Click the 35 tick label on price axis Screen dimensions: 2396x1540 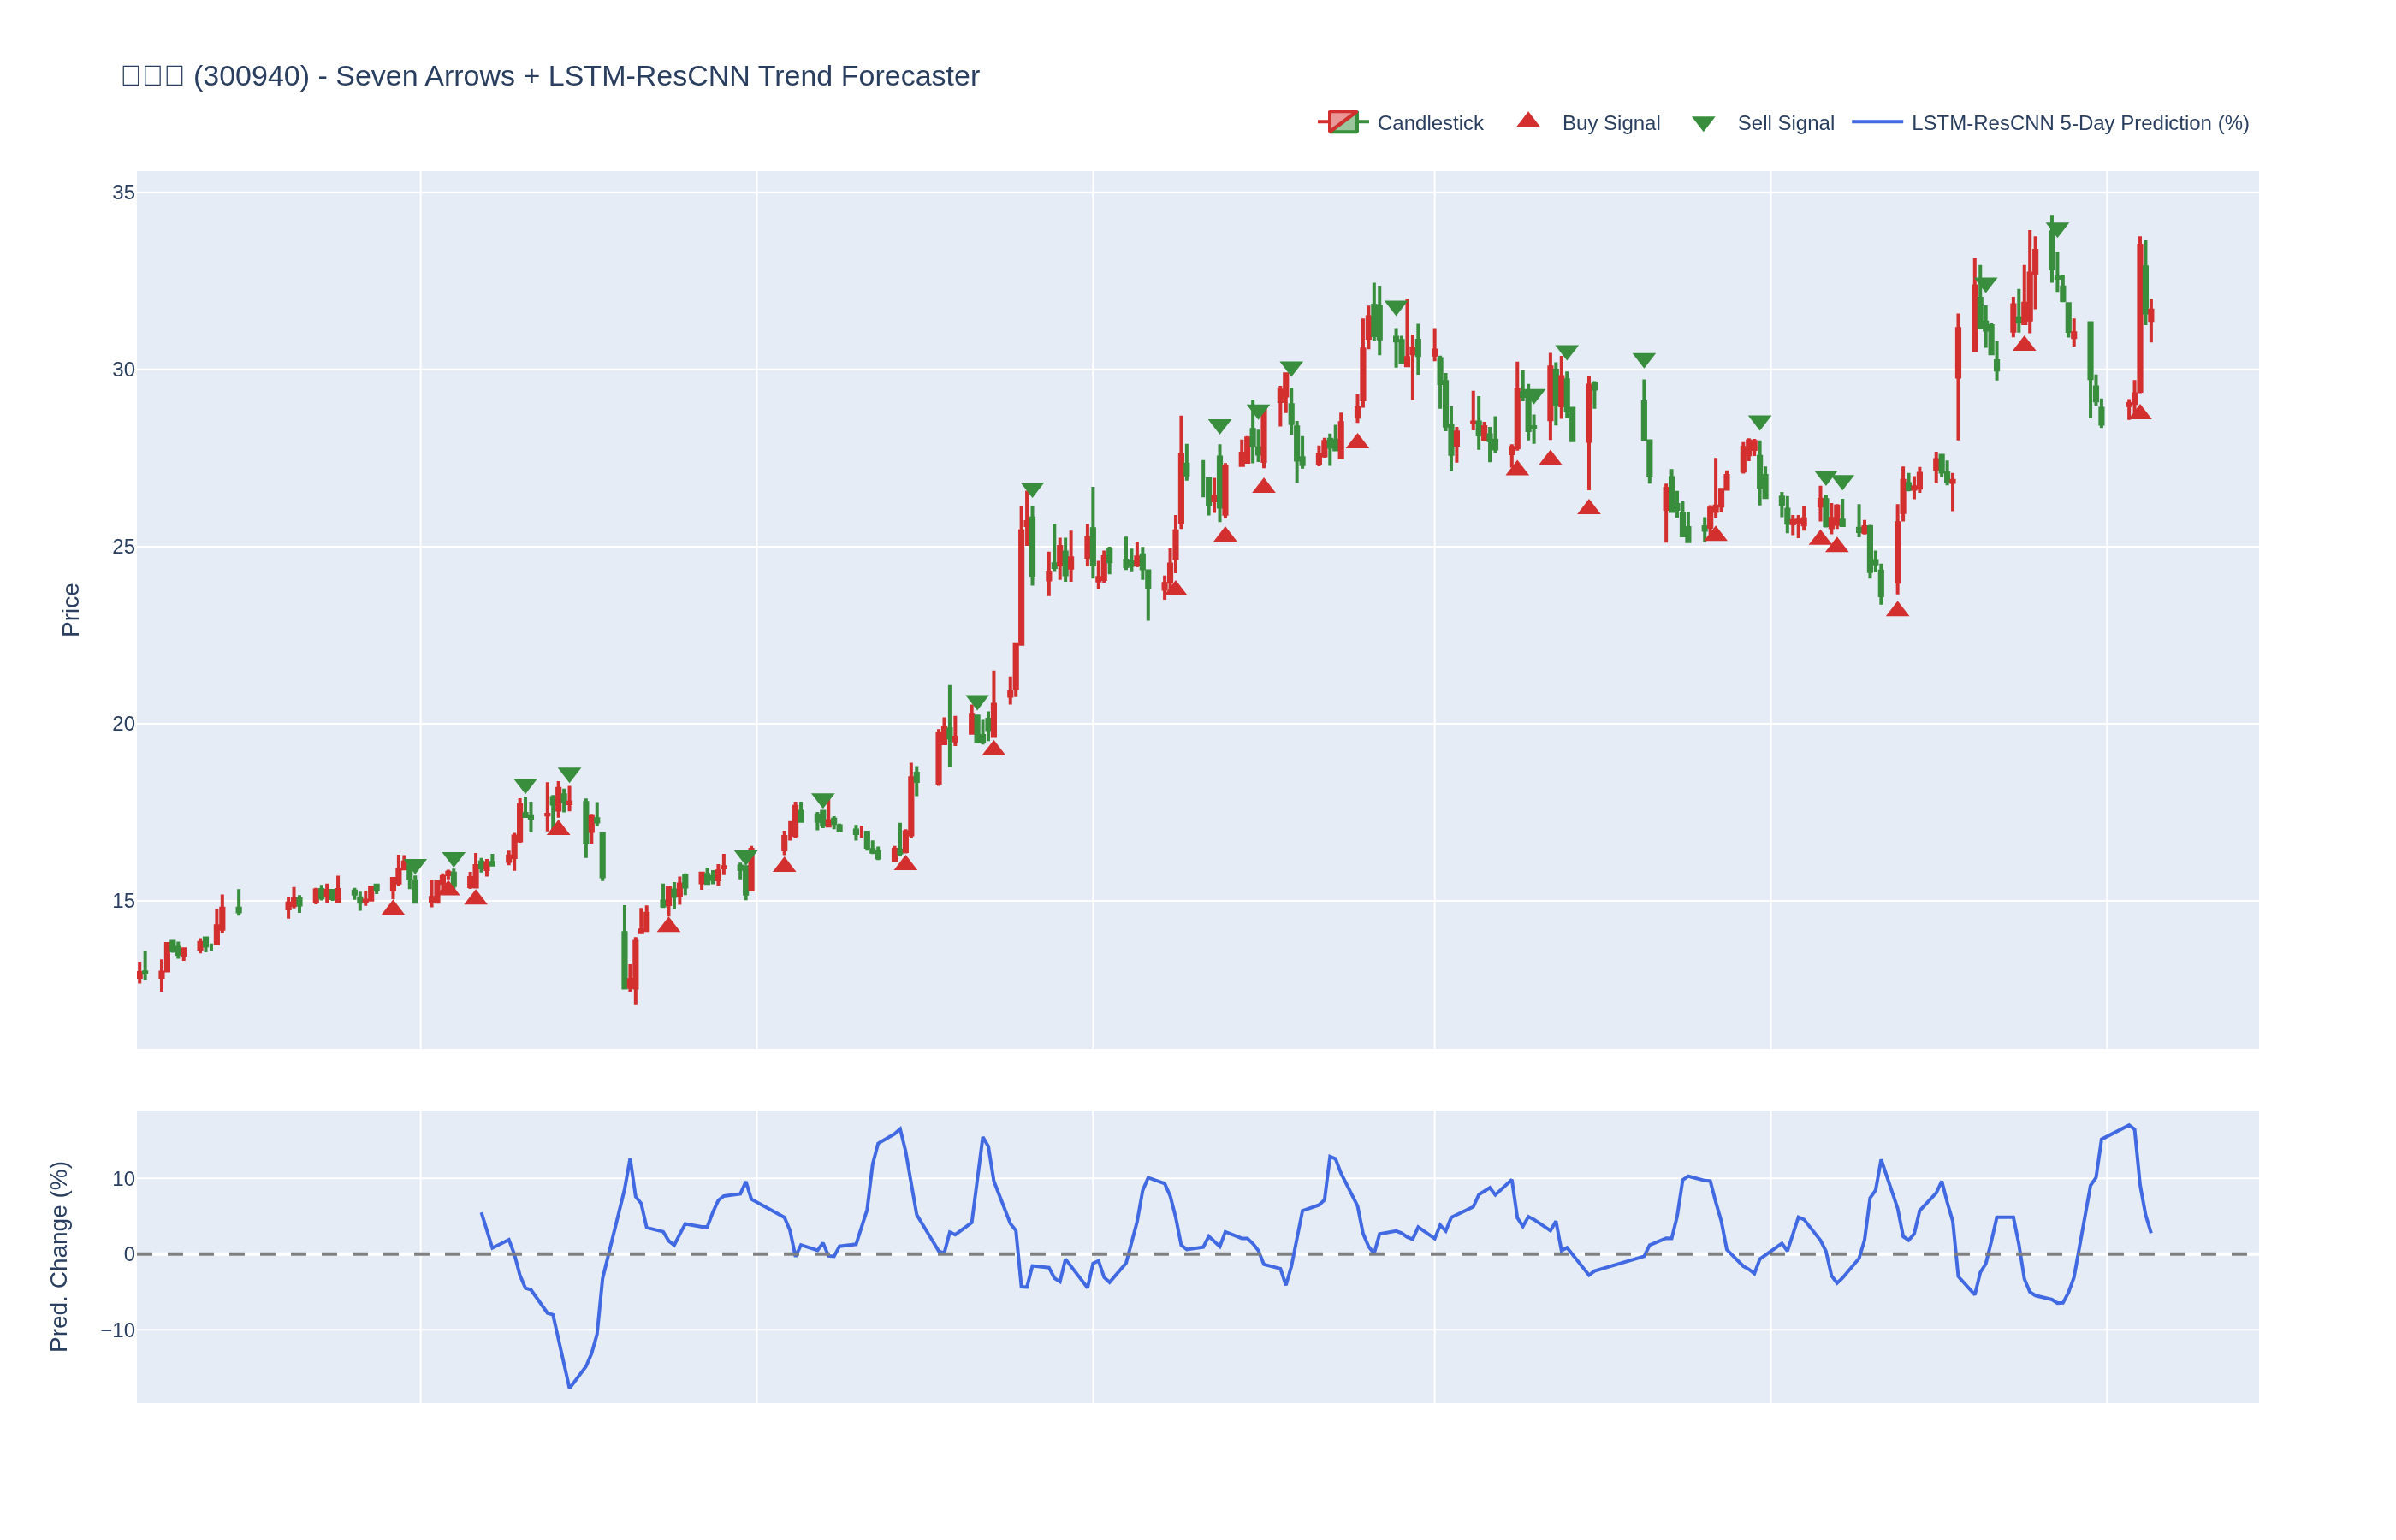(123, 192)
